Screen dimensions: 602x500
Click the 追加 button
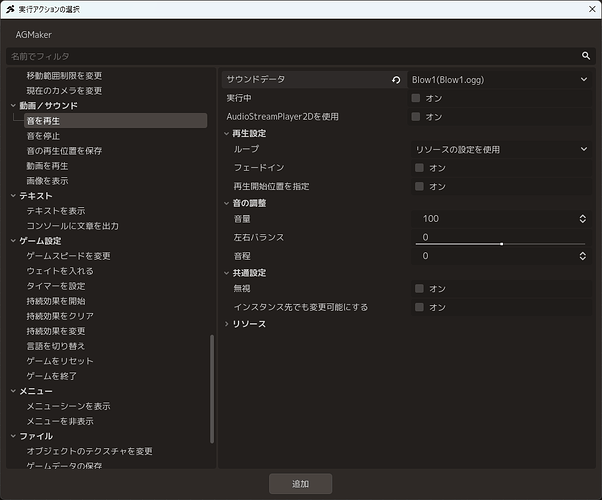(300, 484)
